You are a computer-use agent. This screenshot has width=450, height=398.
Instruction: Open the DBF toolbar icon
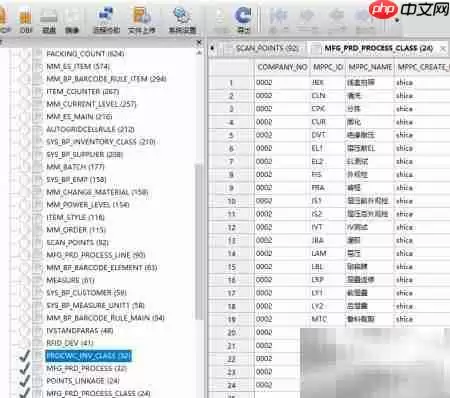pos(26,20)
